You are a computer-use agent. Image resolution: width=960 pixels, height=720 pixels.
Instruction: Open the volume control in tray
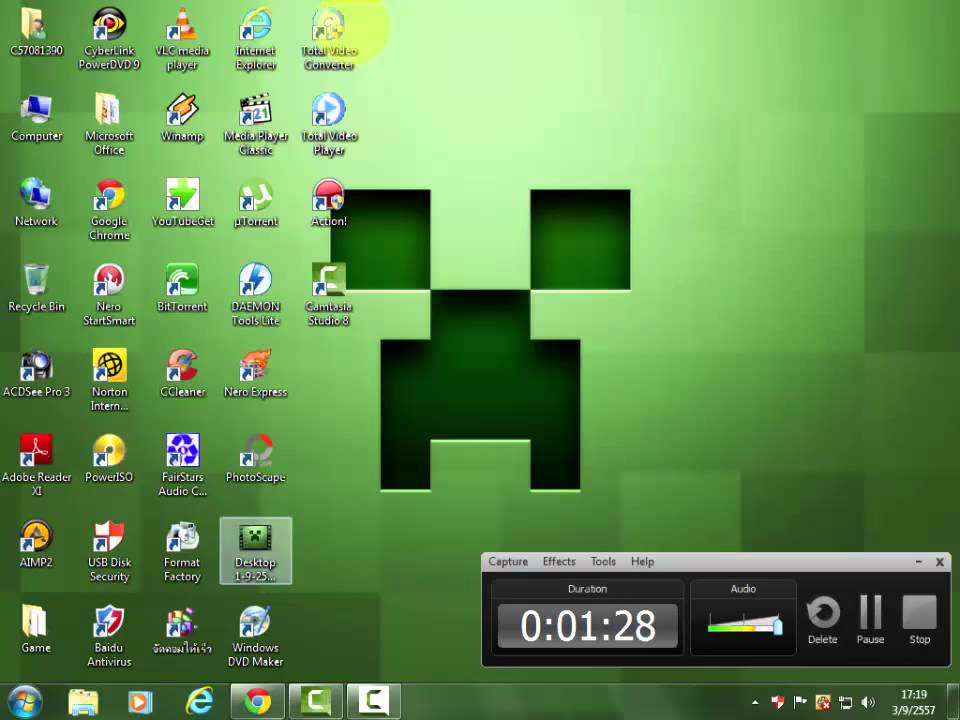click(x=868, y=702)
